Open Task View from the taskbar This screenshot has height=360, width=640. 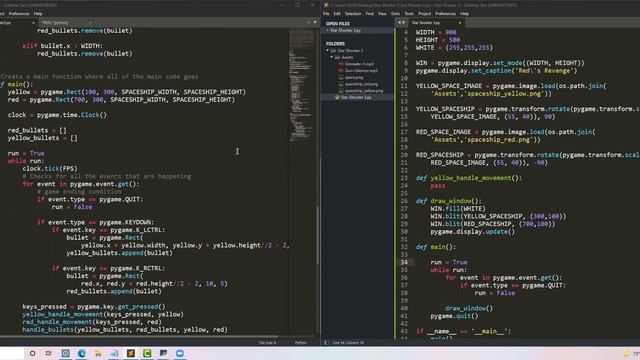(x=49, y=353)
